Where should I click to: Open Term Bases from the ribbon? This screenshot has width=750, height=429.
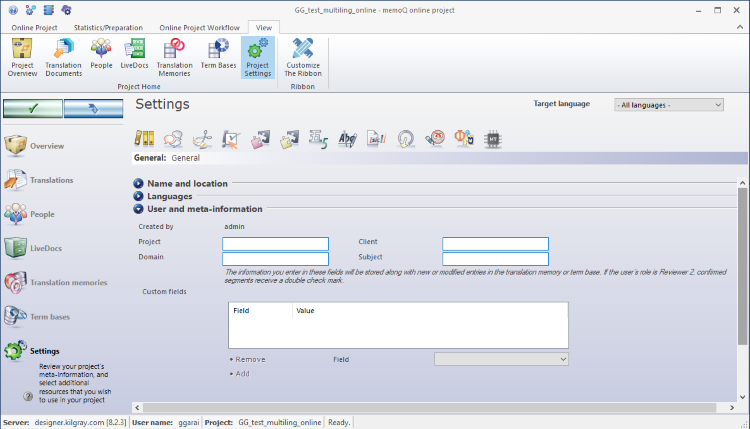218,57
